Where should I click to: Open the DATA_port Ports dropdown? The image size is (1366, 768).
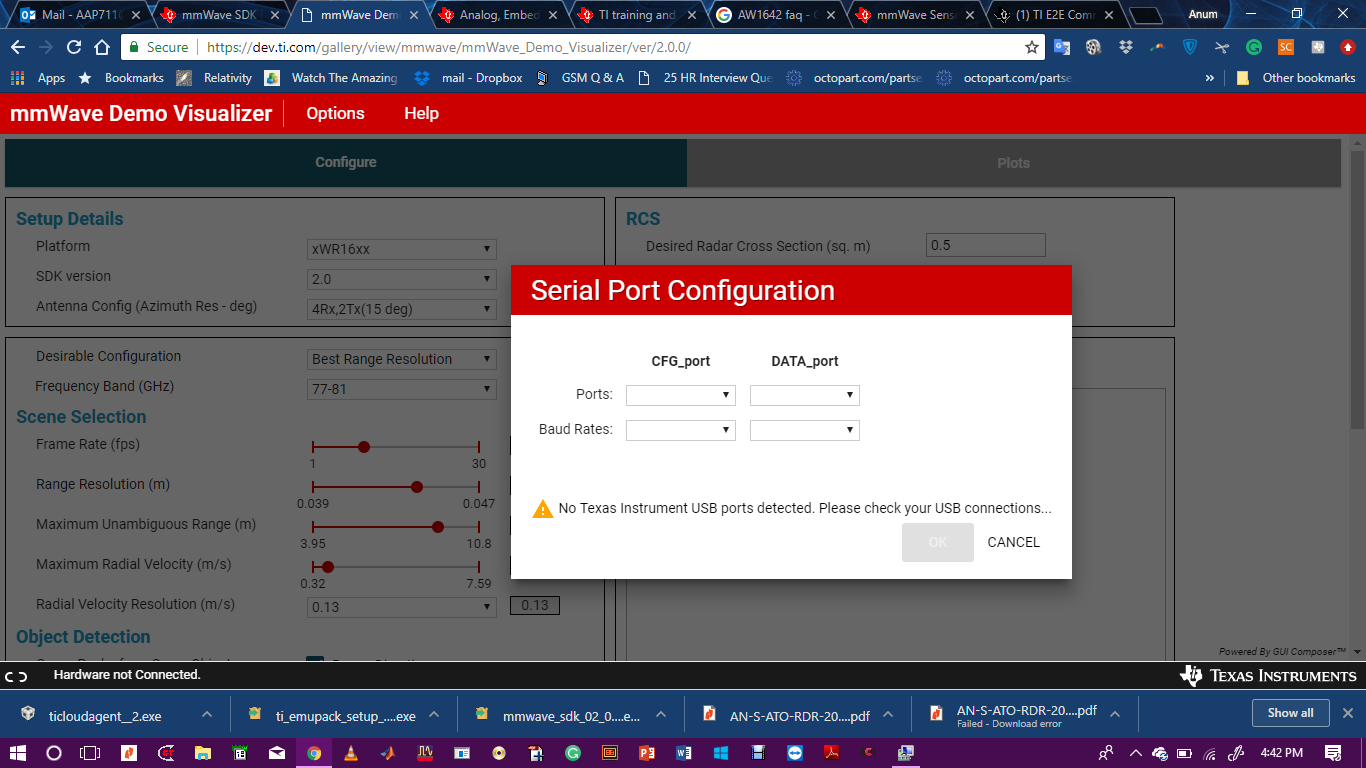click(x=805, y=395)
